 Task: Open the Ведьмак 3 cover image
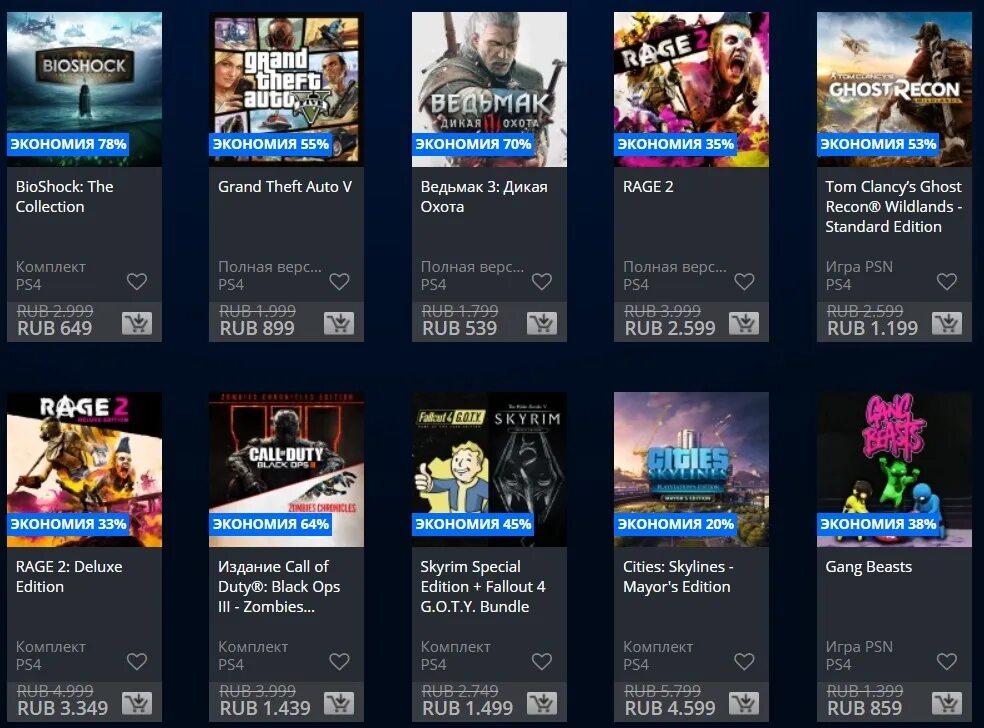point(489,89)
